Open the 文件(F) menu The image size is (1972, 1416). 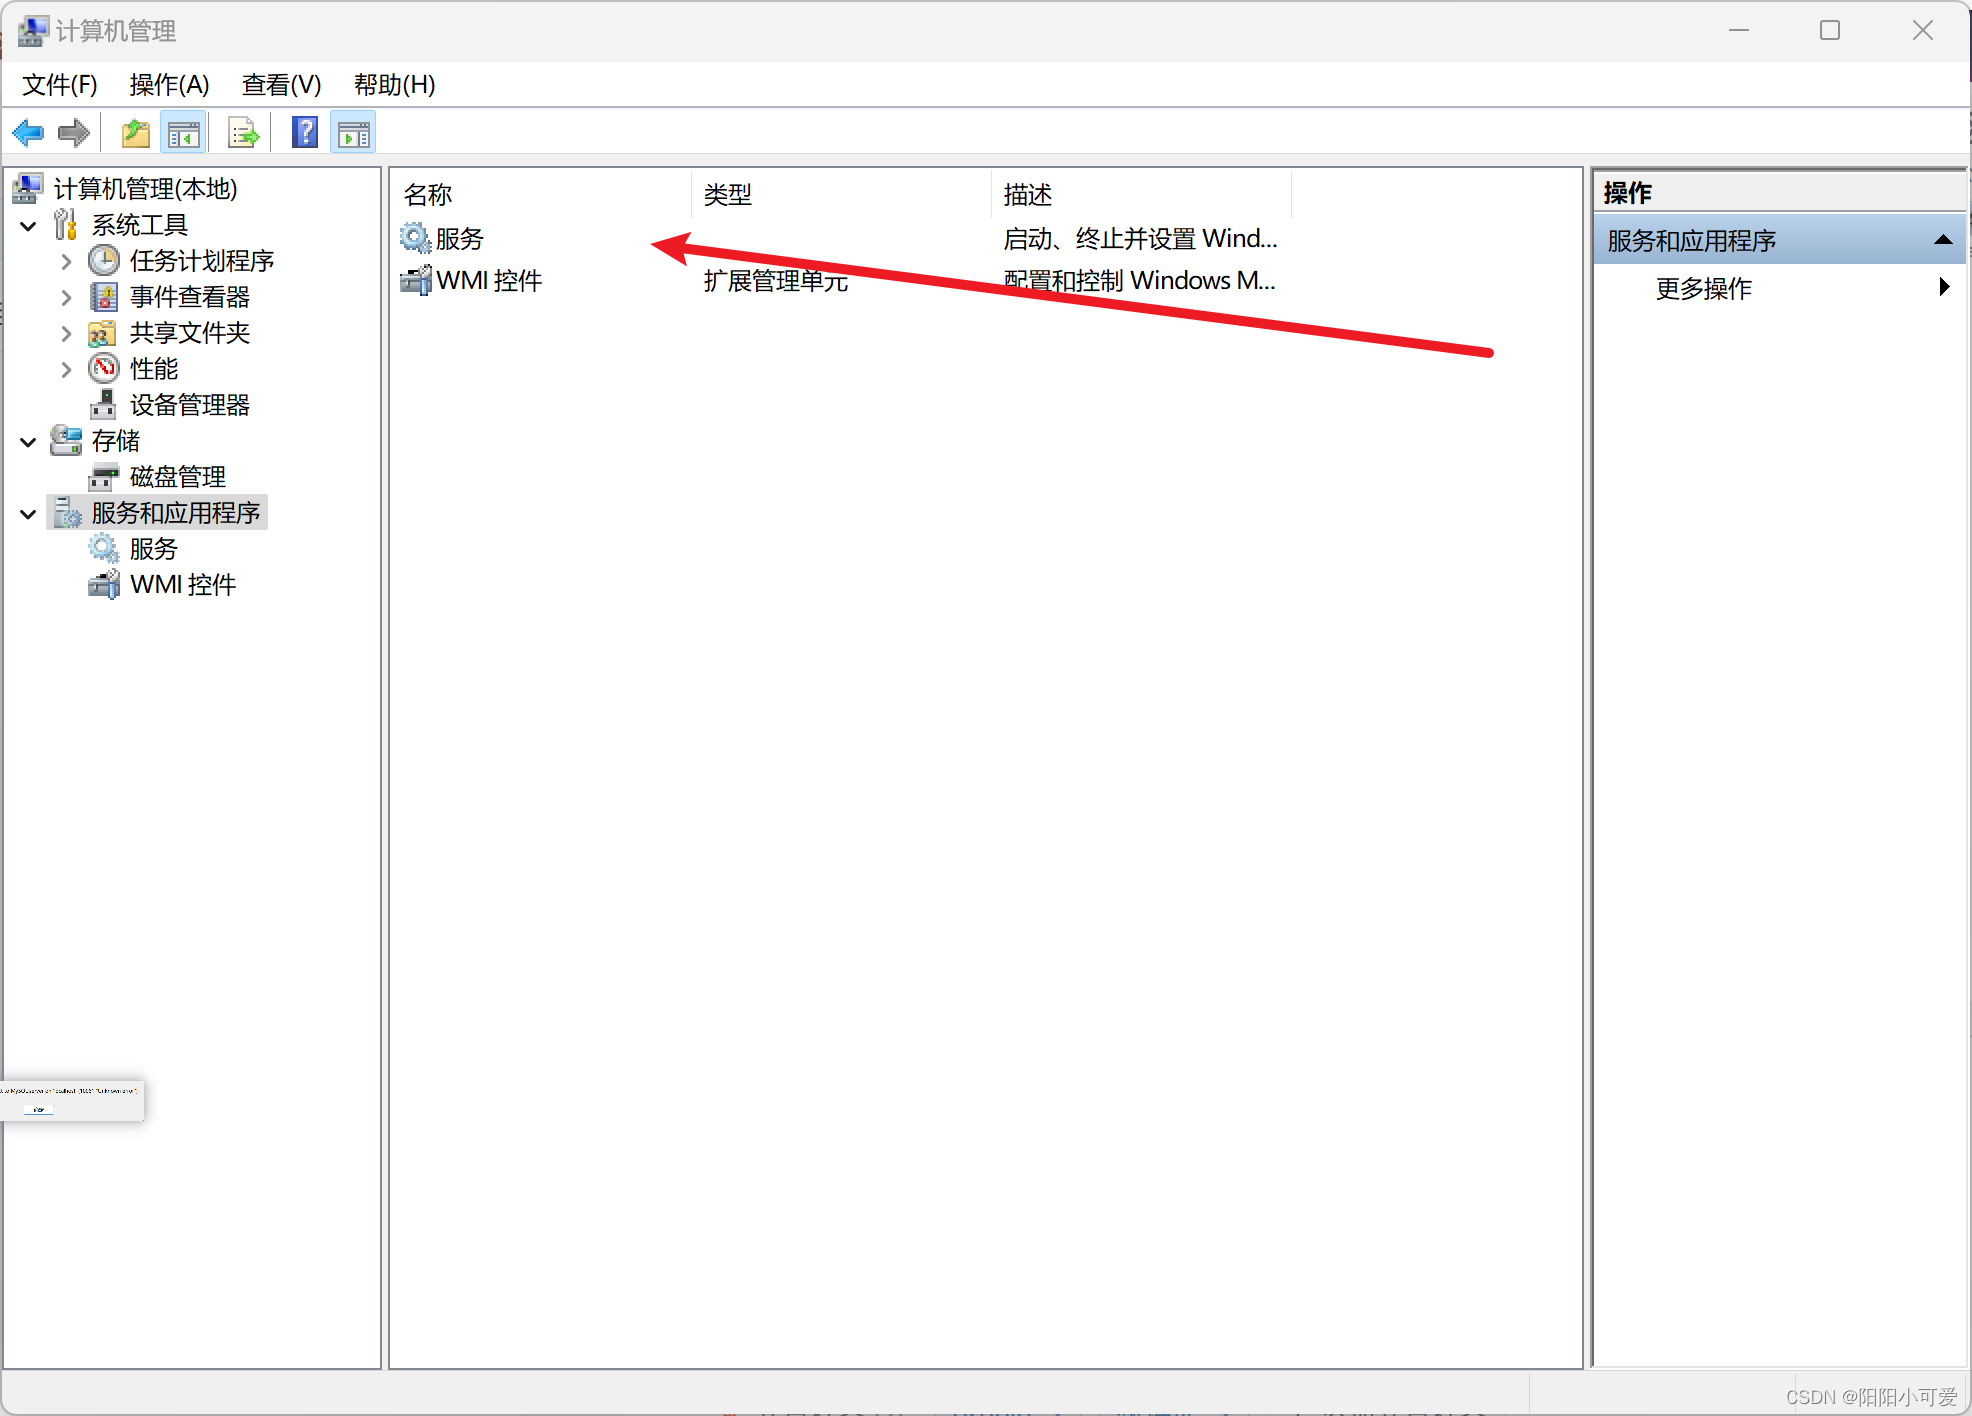click(58, 85)
